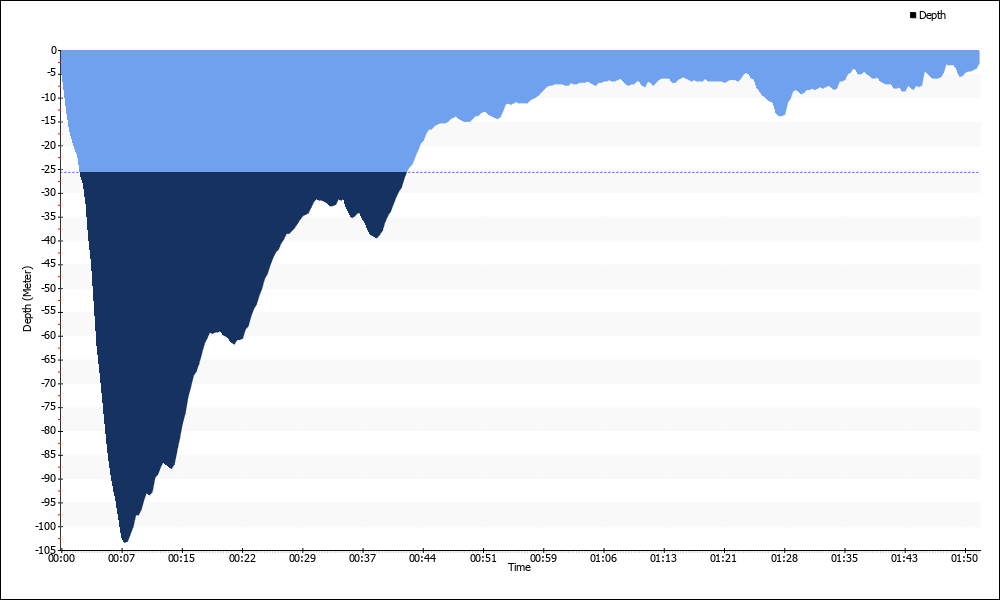
Task: Click the -100 depth axis label
Action: coord(48,526)
